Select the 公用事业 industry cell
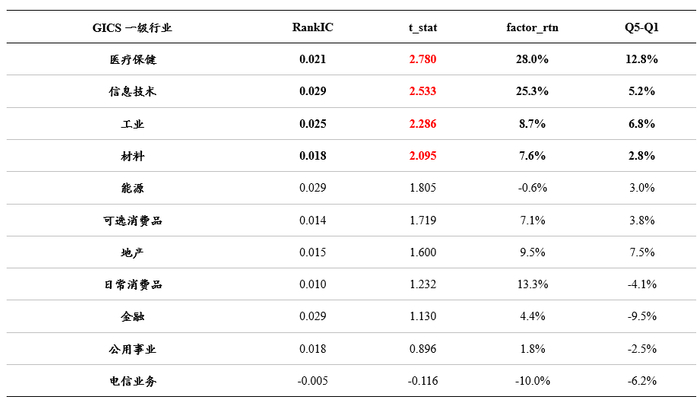The height and width of the screenshot is (403, 700). point(133,349)
